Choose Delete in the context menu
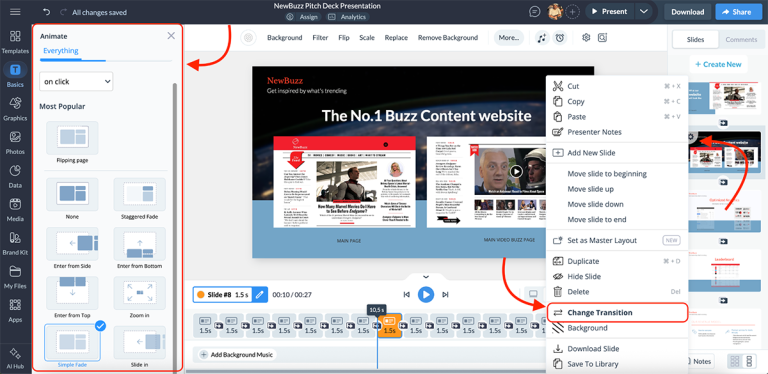Viewport: 768px width, 374px height. tap(617, 291)
